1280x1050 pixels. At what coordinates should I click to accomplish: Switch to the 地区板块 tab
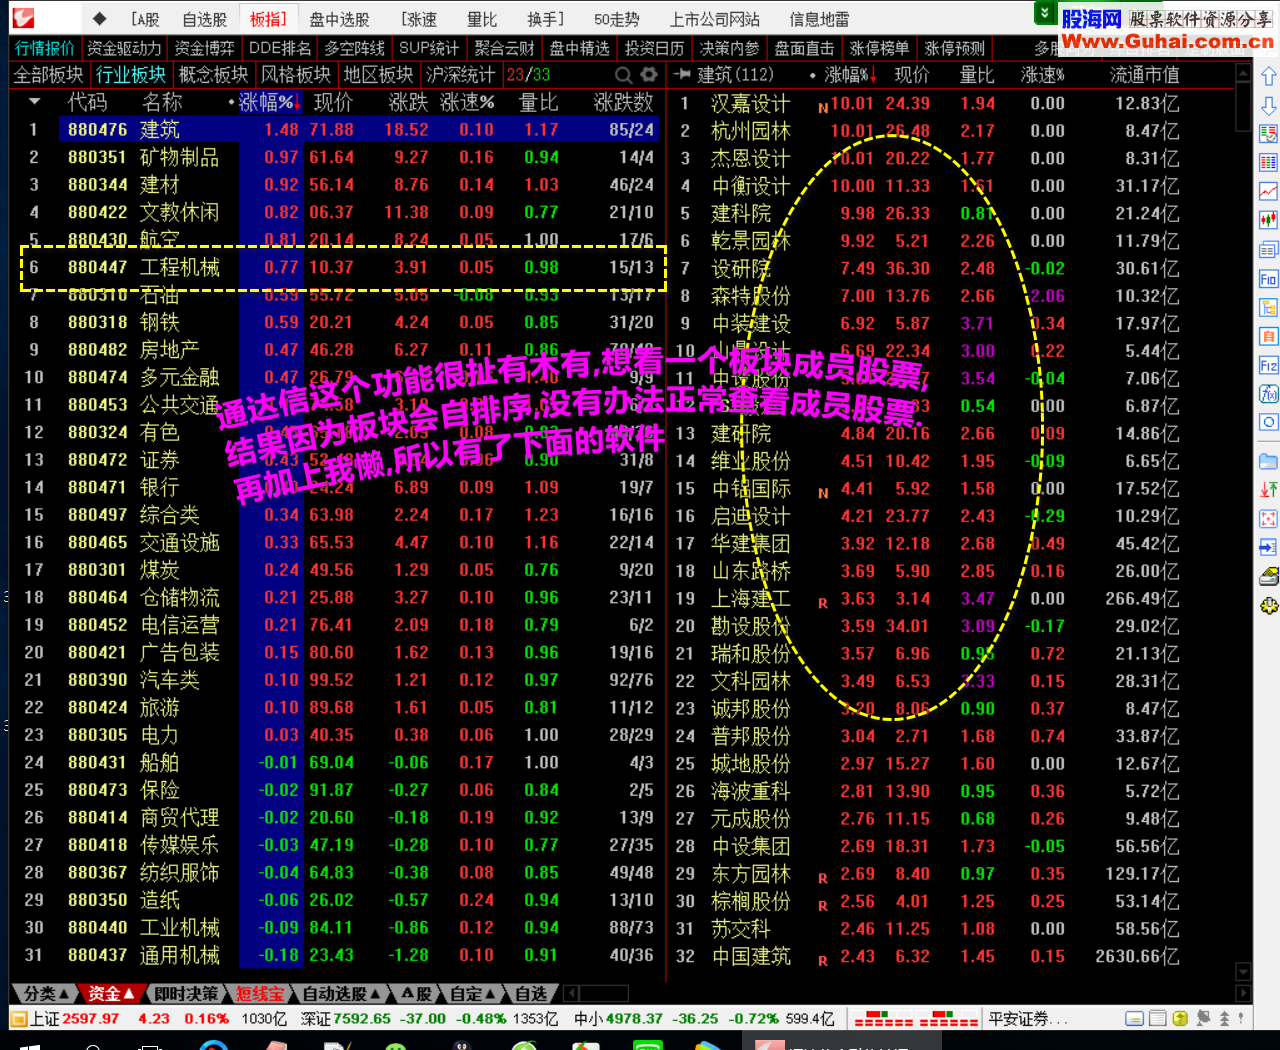tap(379, 75)
